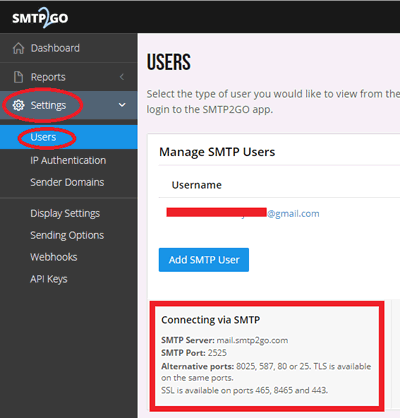Screen dimensions: 400x418
Task: Click the USERS page heading
Action: click(x=169, y=62)
